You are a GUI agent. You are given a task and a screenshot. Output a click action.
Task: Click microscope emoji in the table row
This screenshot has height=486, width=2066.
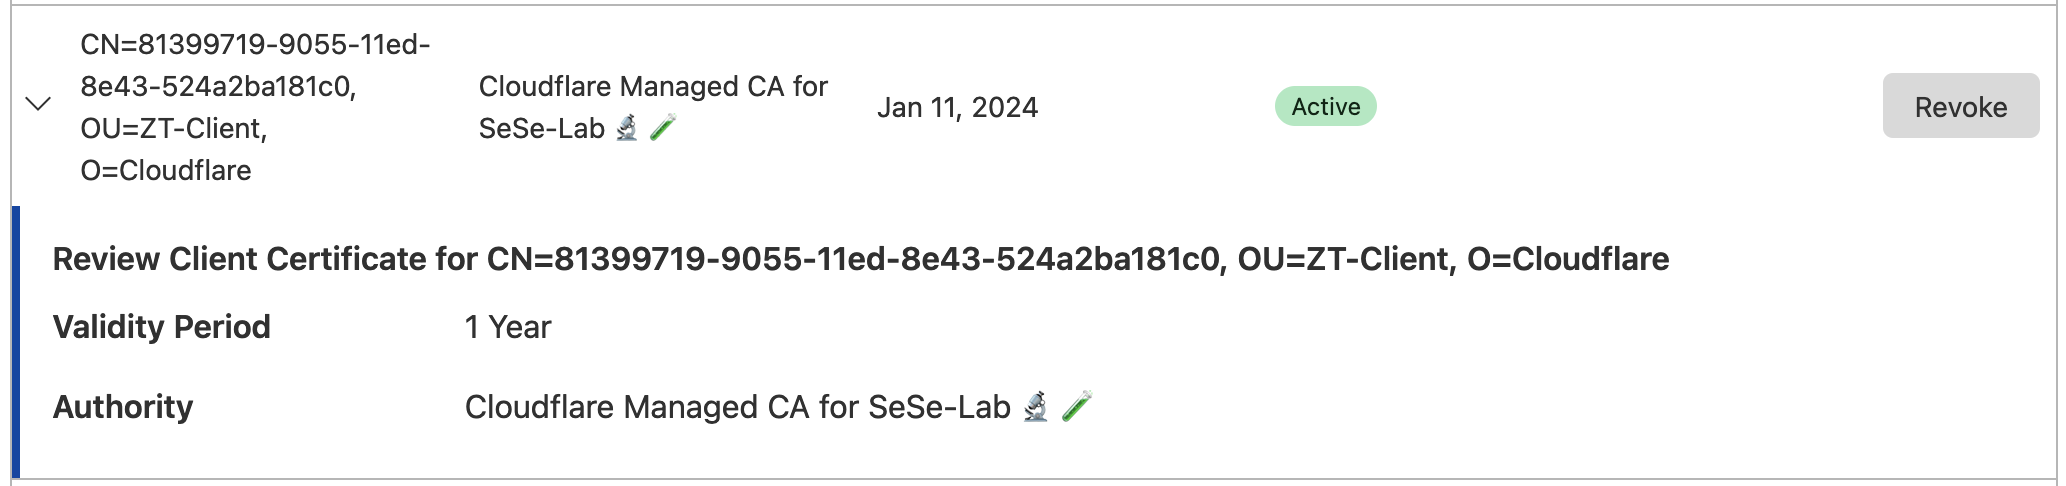click(627, 128)
